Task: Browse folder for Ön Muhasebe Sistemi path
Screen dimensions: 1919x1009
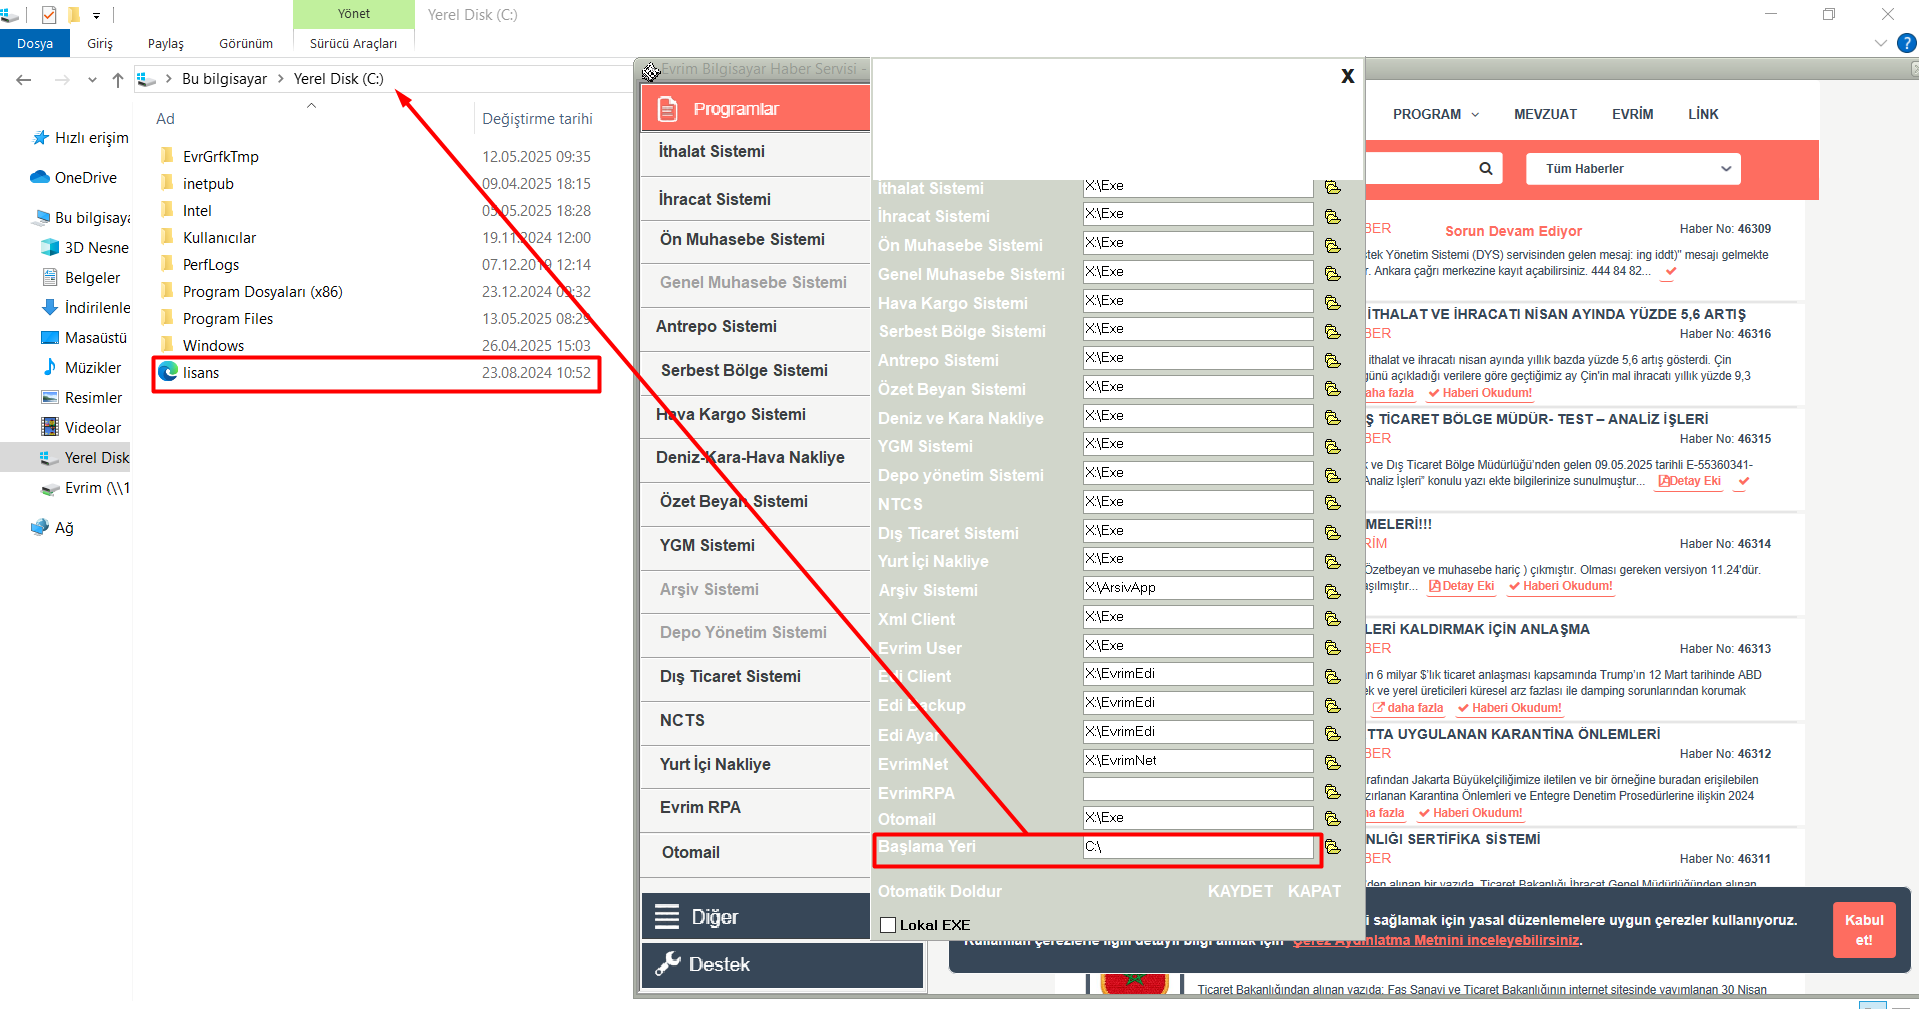Action: [x=1332, y=245]
